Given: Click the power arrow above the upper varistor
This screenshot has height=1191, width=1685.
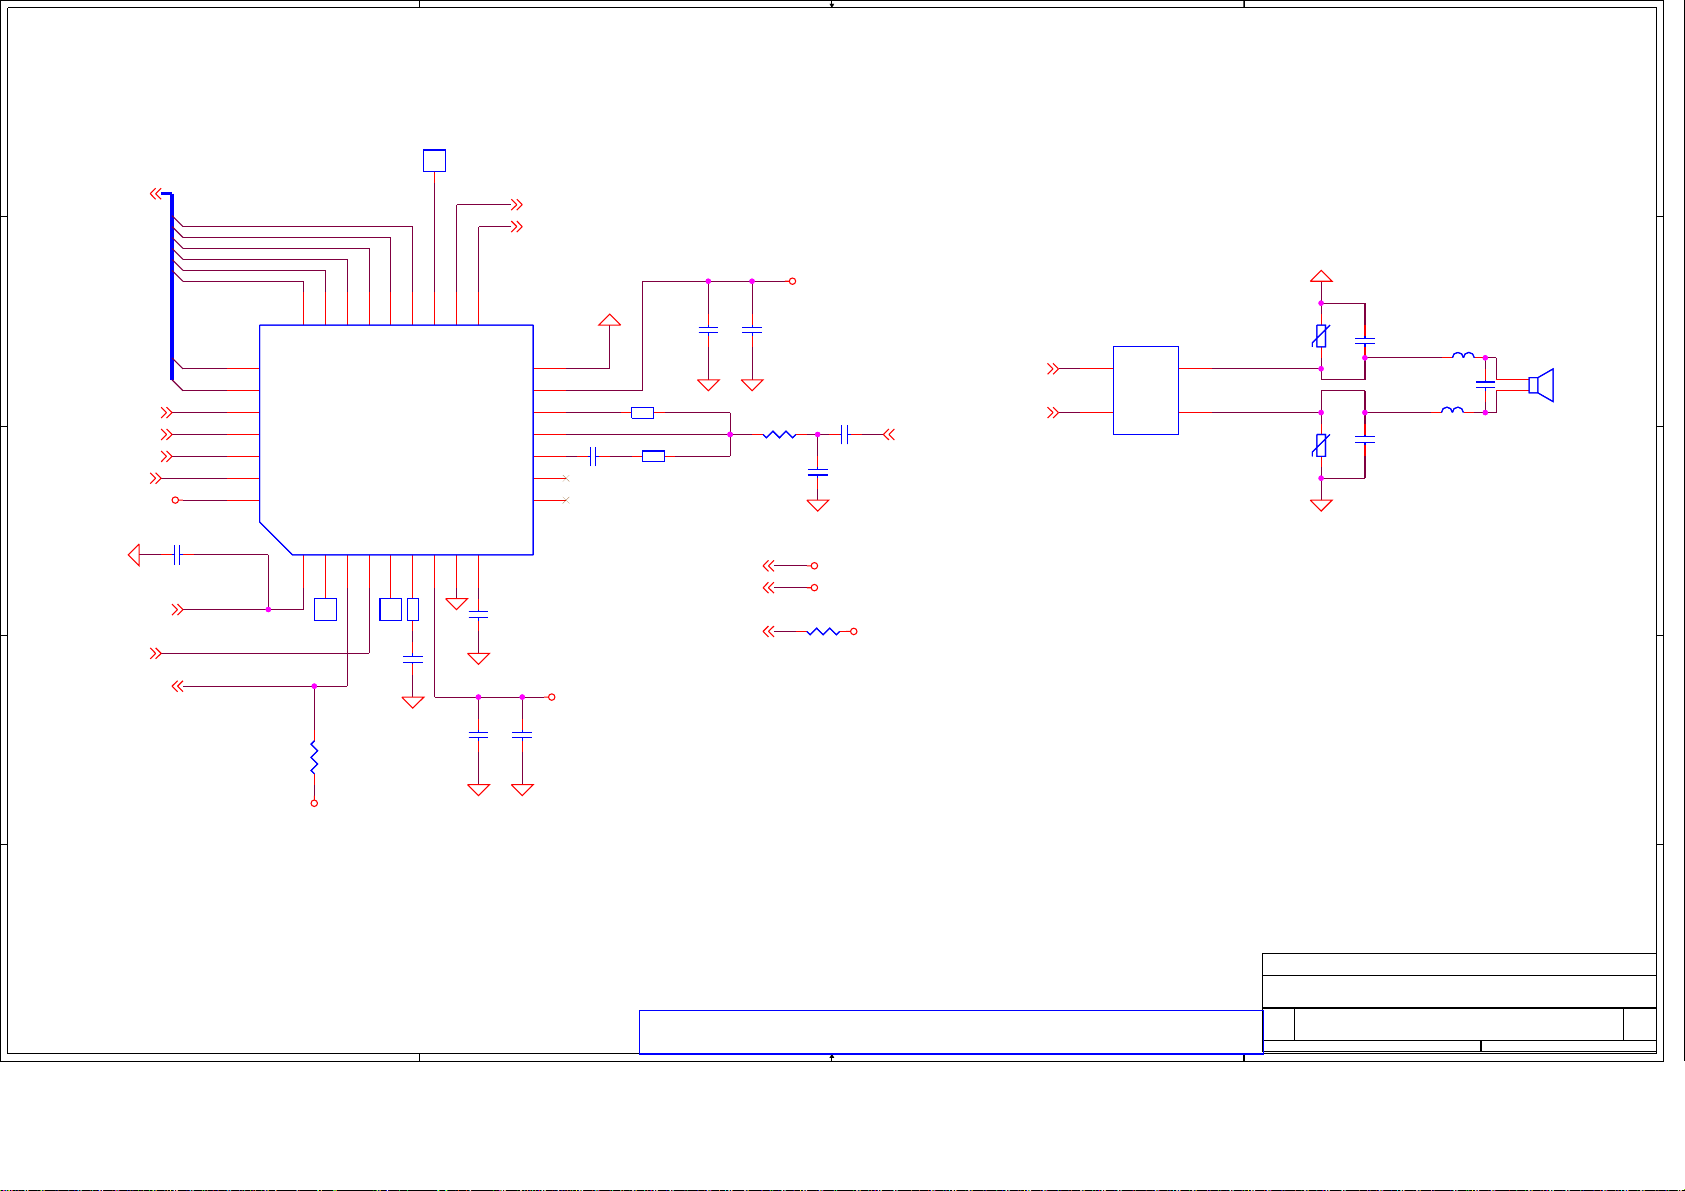Looking at the screenshot, I should point(1321,275).
